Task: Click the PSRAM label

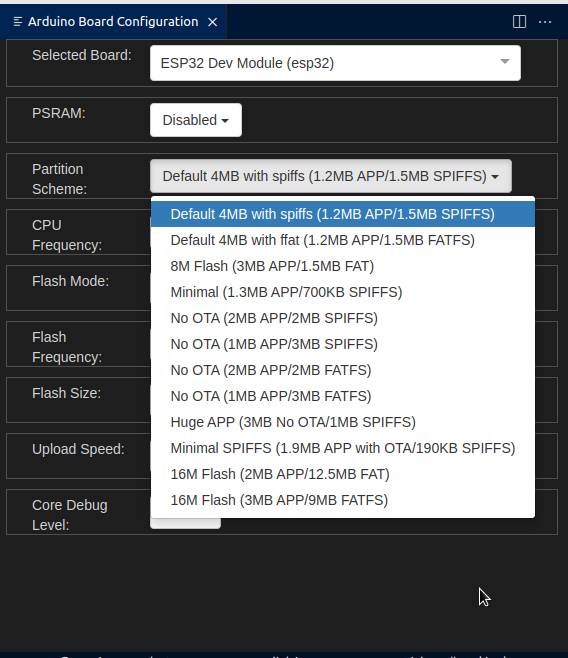Action: (59, 113)
